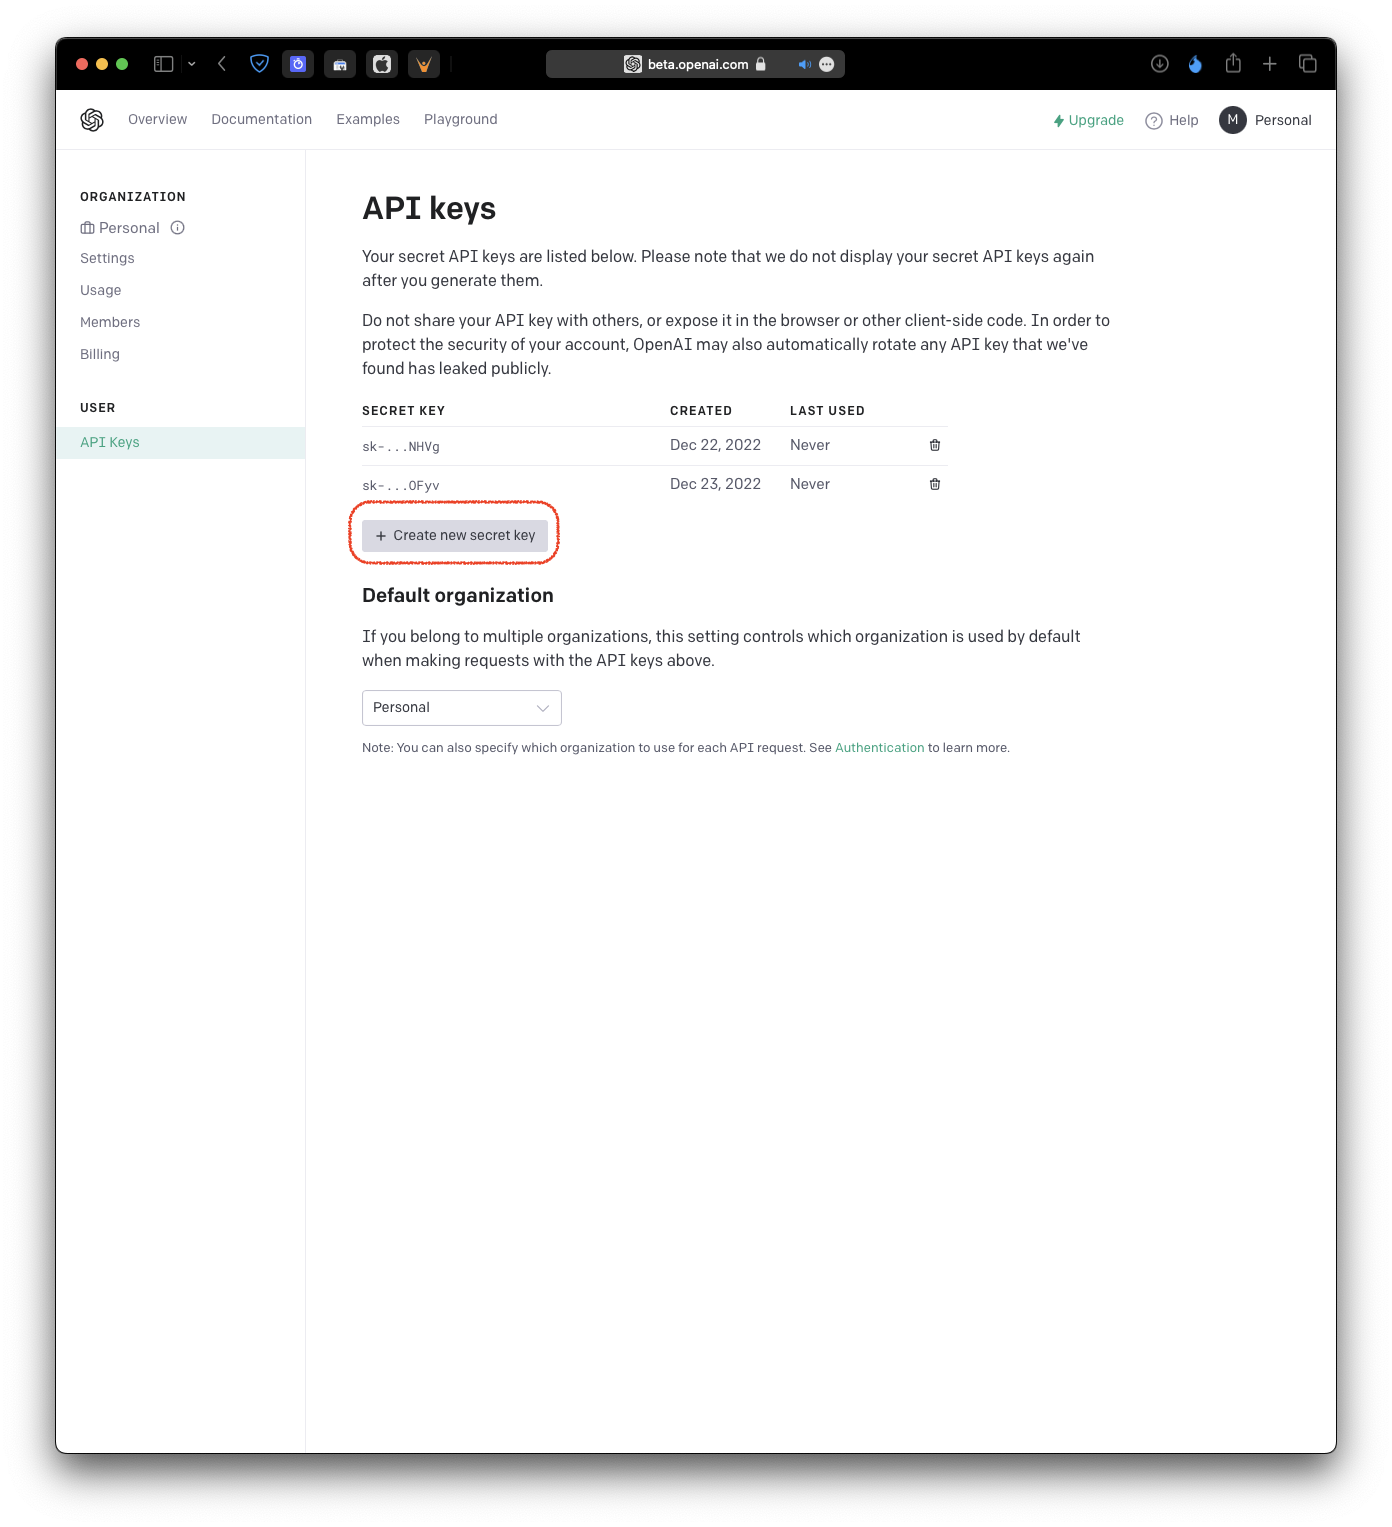Viewport: 1392px width, 1527px height.
Task: Delete the sk-...NHVg secret key
Action: click(935, 445)
